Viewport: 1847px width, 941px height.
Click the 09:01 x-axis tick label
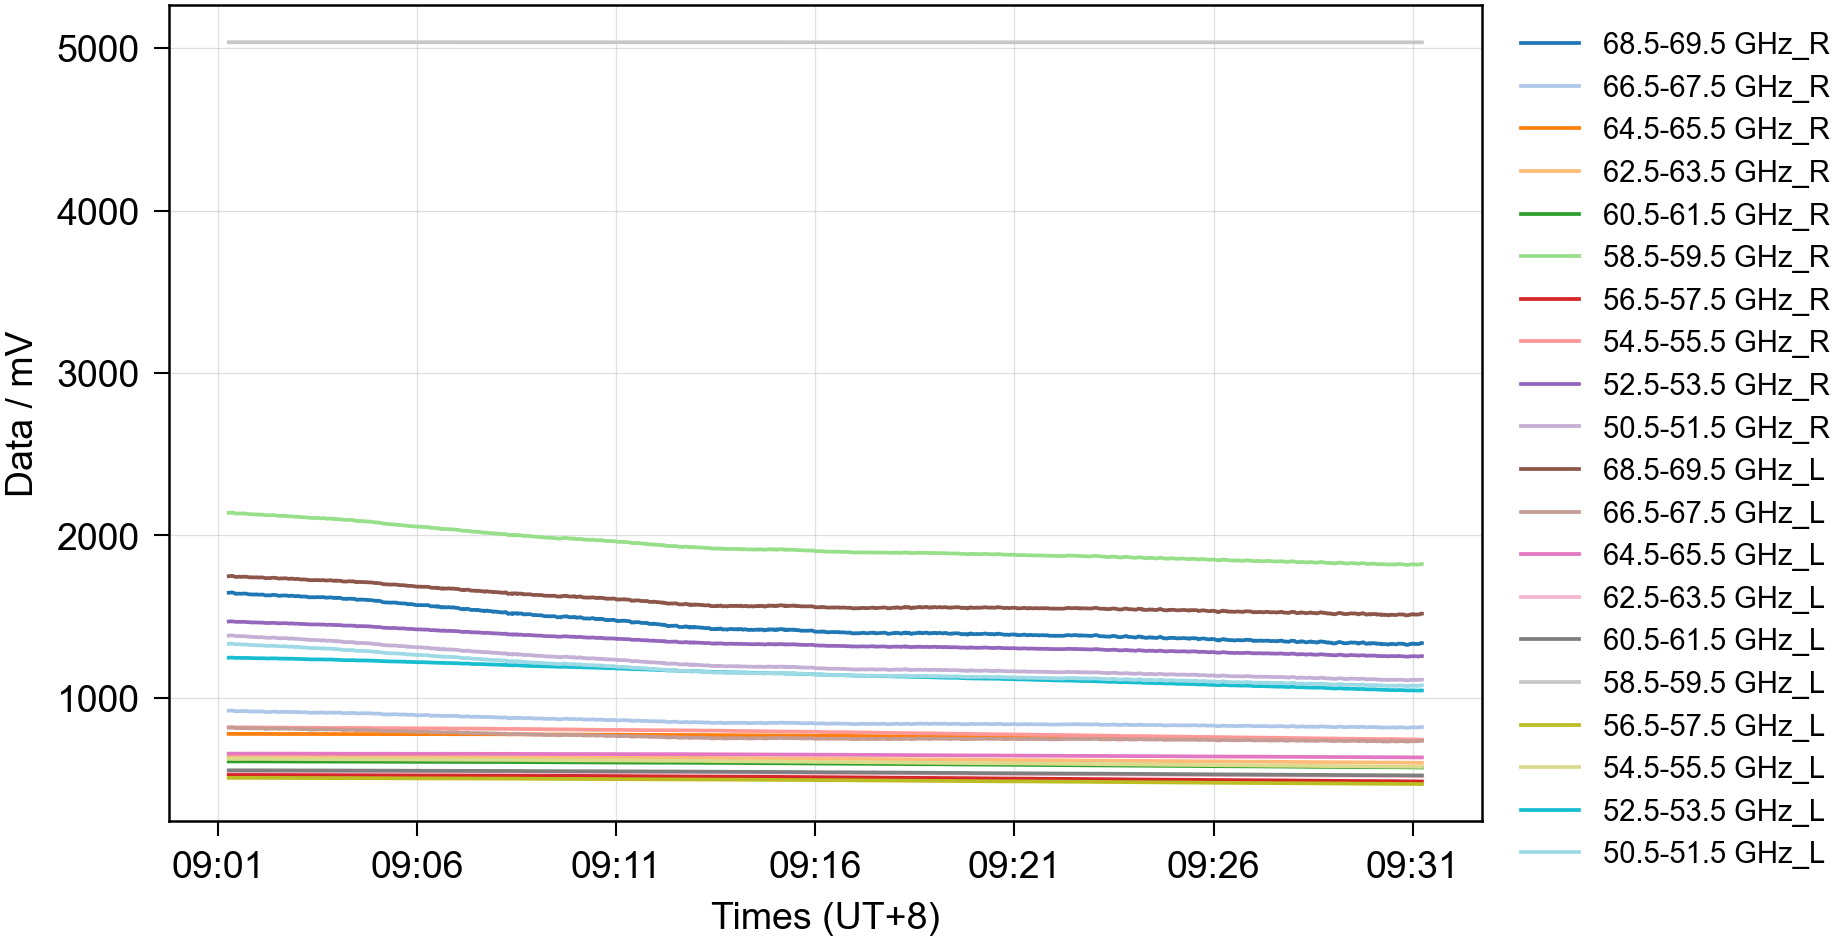coord(217,865)
